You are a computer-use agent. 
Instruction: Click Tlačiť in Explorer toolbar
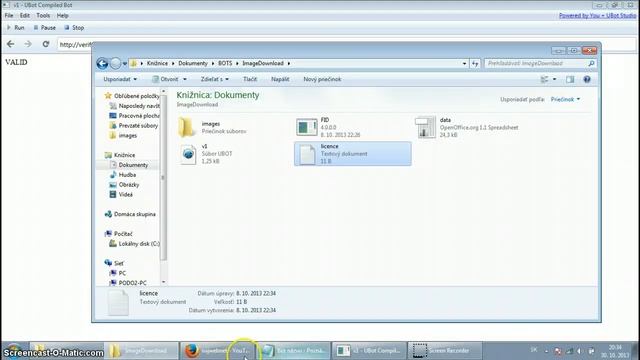tap(250, 79)
